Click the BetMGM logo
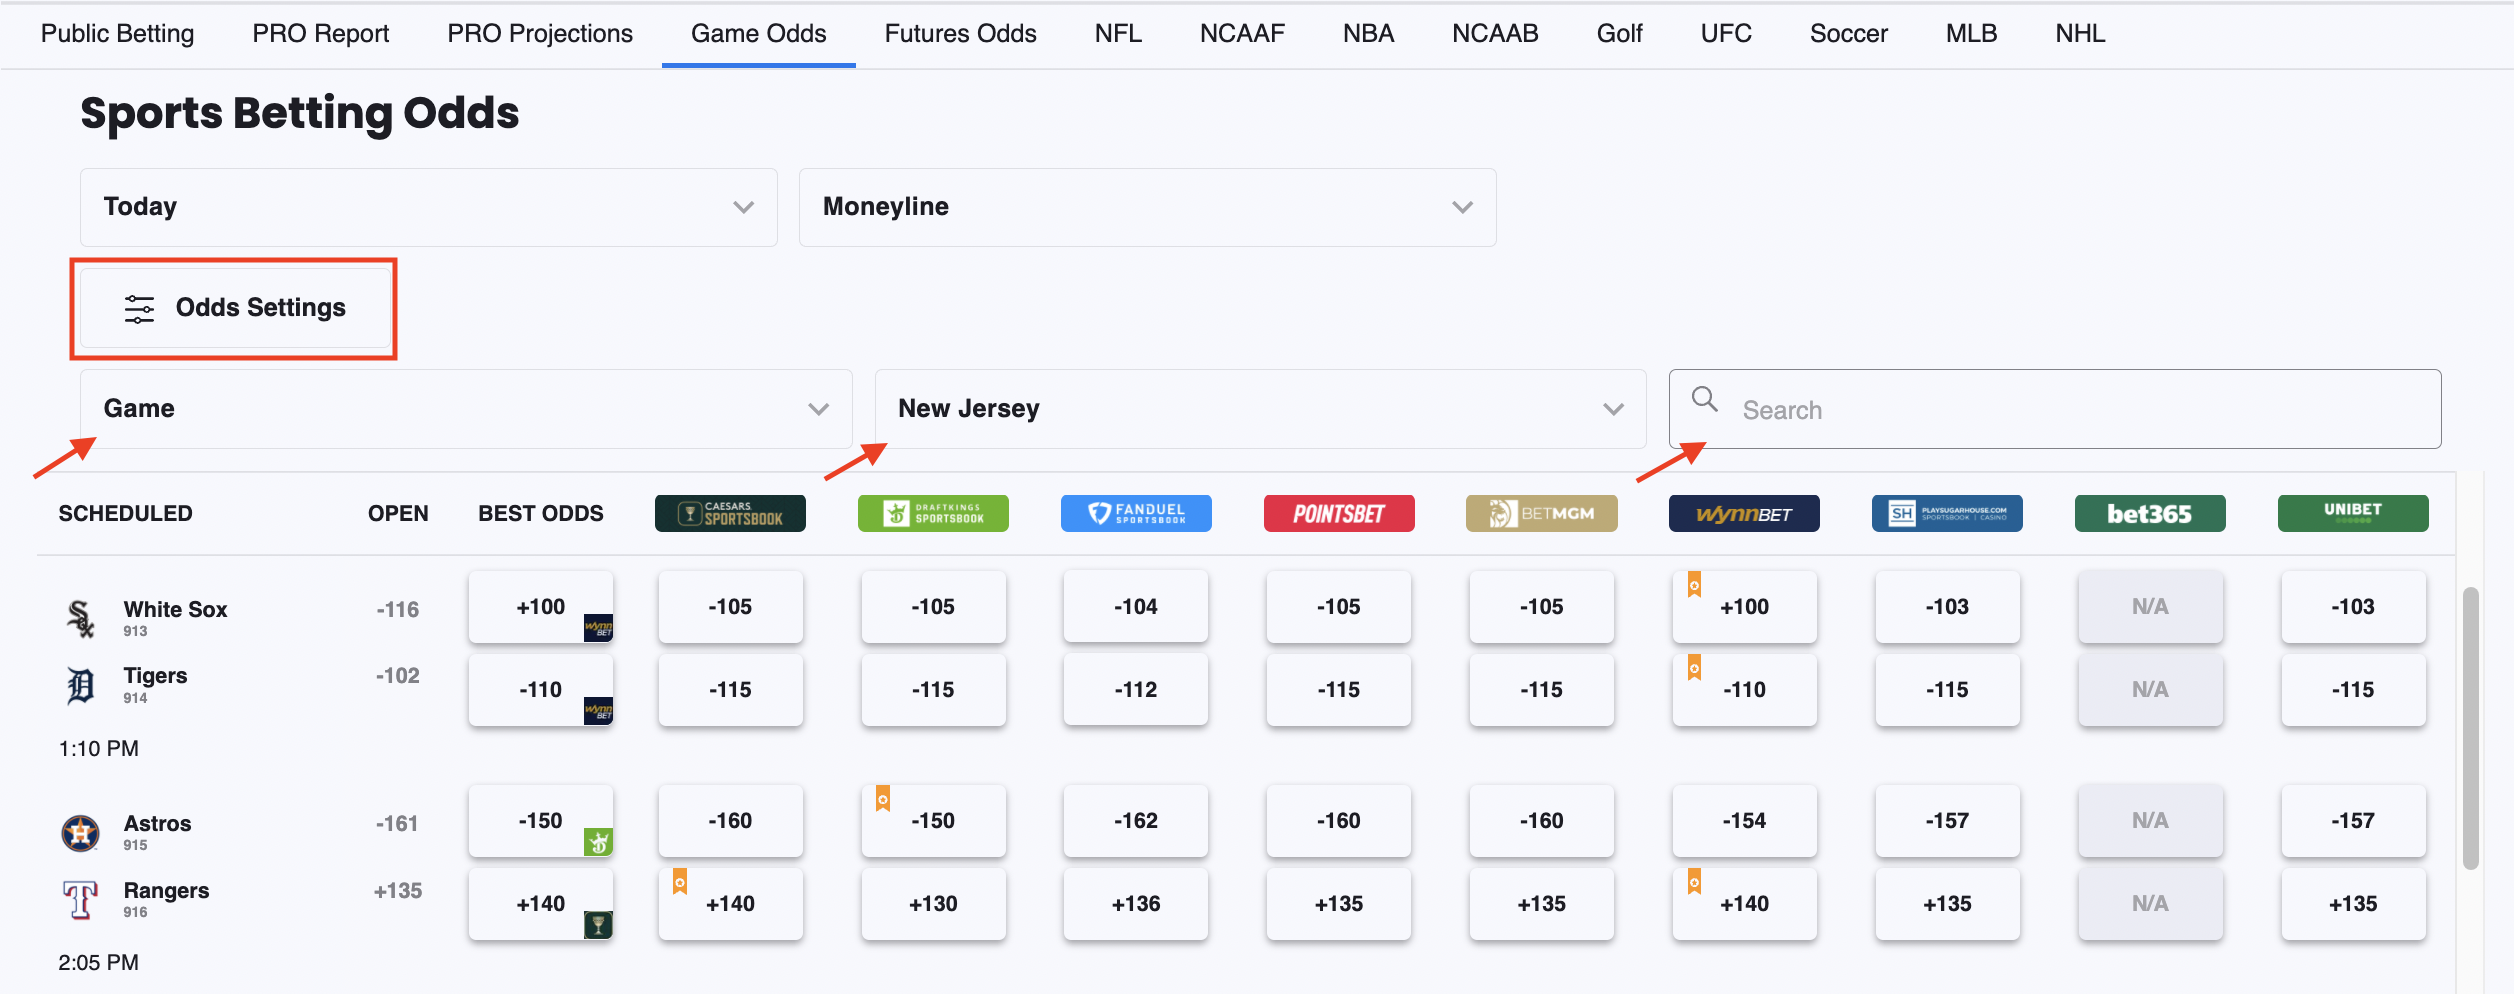Viewport: 2514px width, 994px height. pos(1541,513)
